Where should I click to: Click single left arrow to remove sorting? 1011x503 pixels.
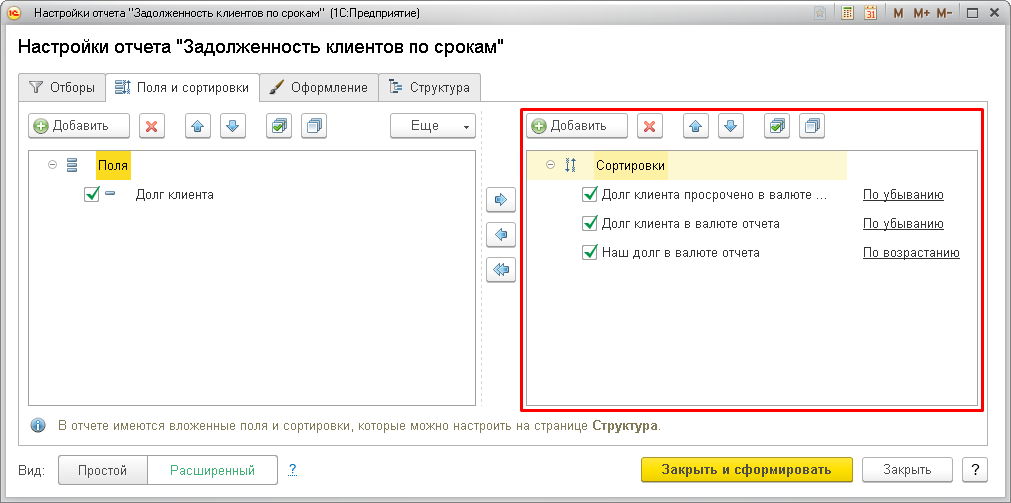pos(501,234)
